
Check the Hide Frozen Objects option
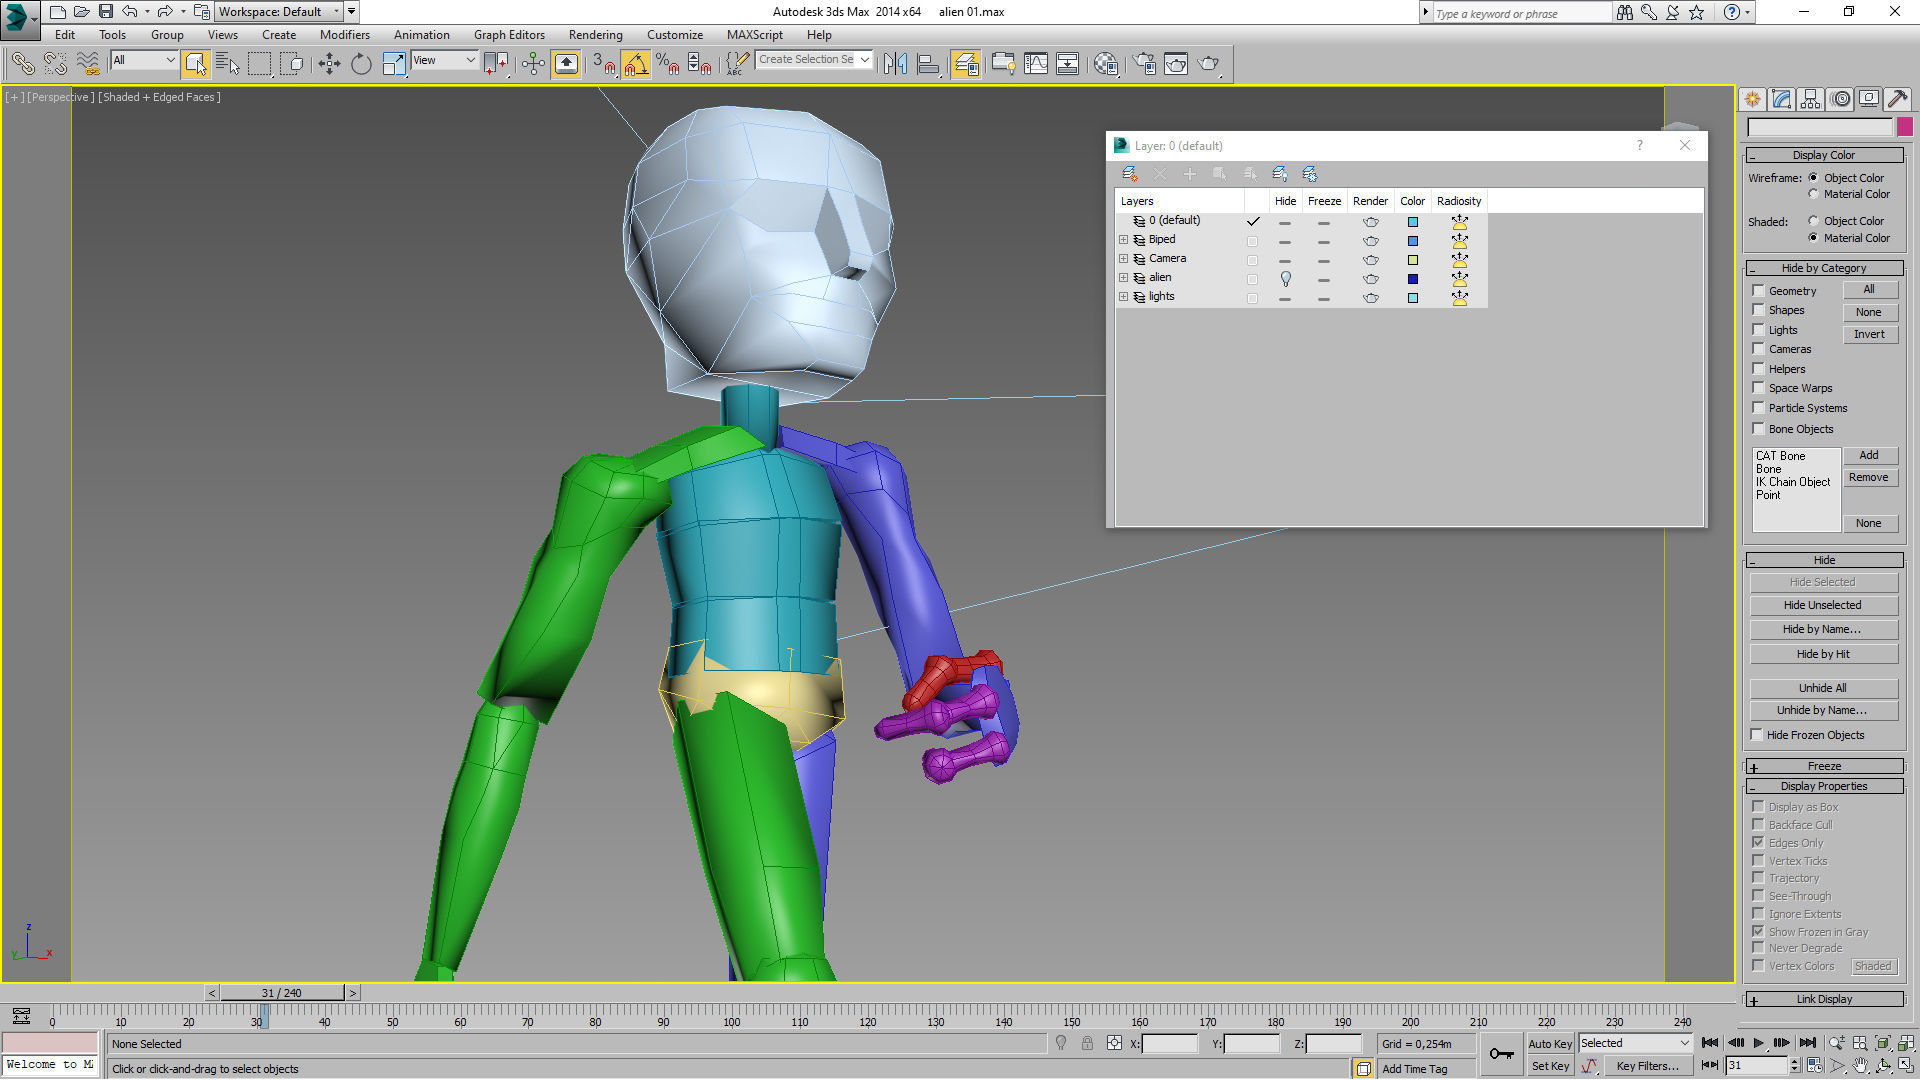[1757, 735]
